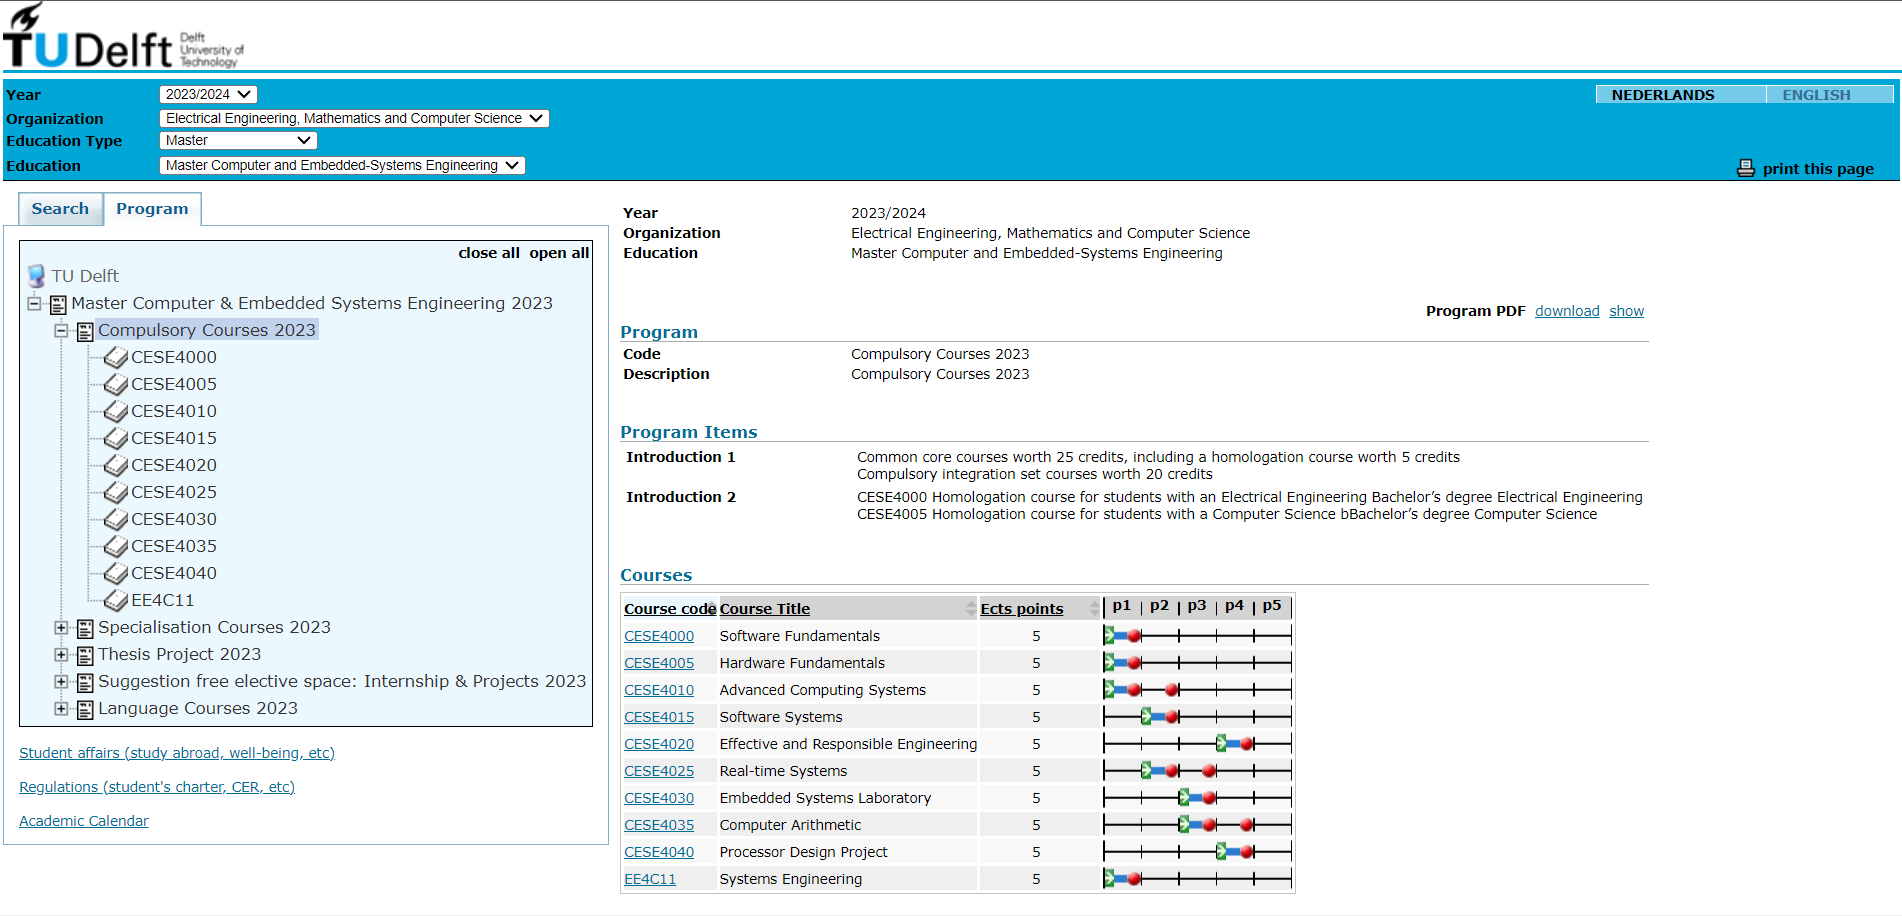This screenshot has width=1902, height=916.
Task: Open the CESE4020 link in the courses table
Action: pyautogui.click(x=659, y=744)
